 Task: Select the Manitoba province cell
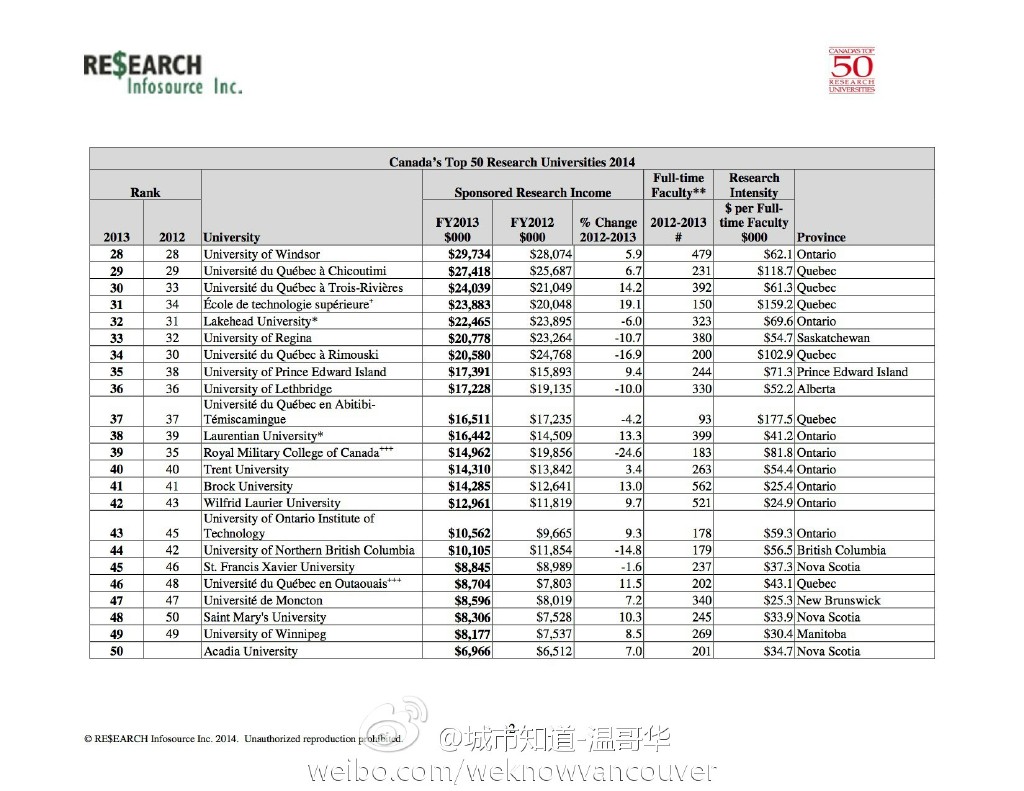pos(821,634)
